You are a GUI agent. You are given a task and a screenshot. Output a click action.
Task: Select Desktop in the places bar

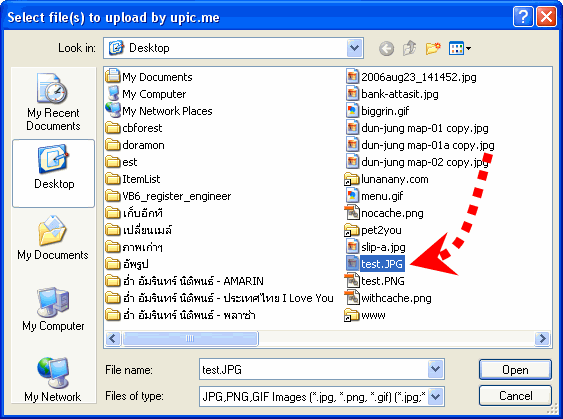tap(53, 173)
